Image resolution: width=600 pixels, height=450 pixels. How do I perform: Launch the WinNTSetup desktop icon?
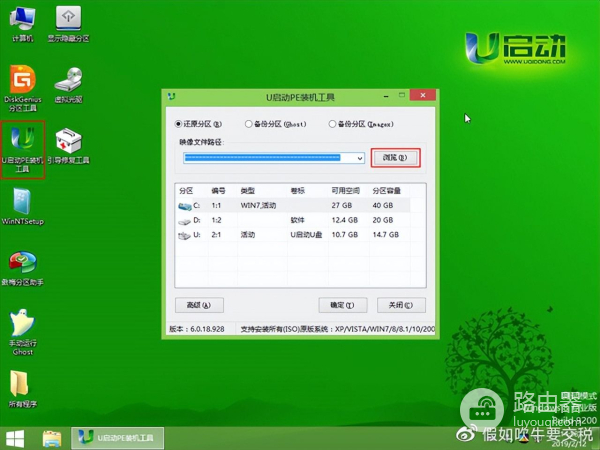click(x=23, y=207)
